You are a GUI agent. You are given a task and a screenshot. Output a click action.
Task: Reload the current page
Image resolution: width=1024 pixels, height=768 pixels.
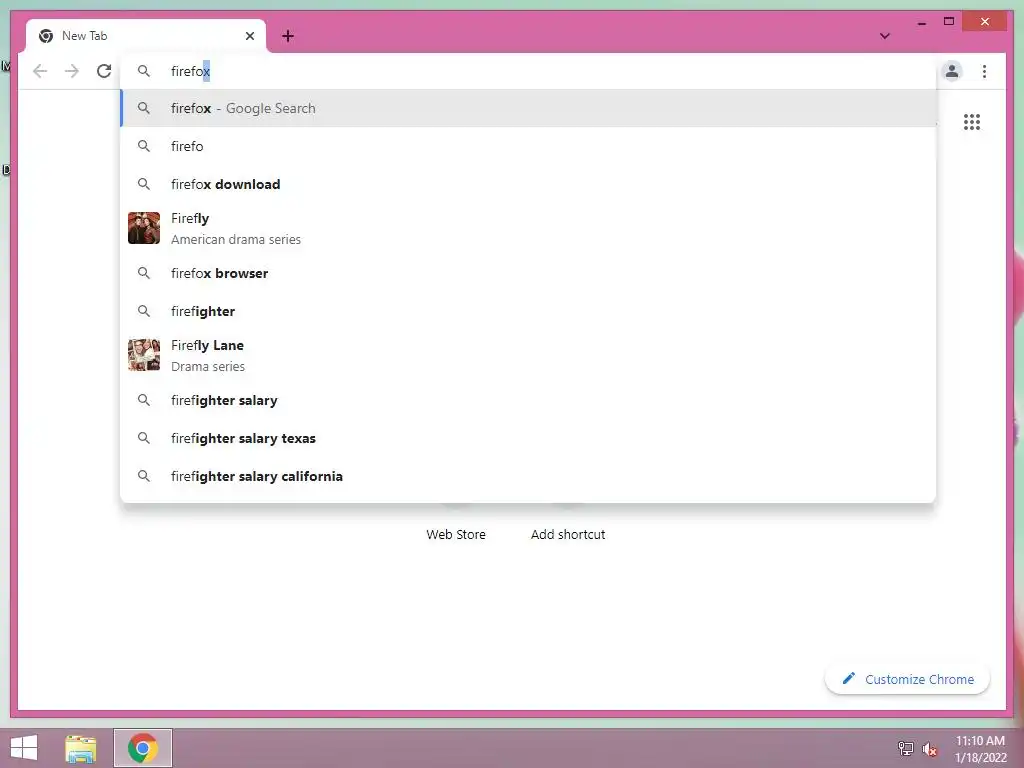point(104,71)
